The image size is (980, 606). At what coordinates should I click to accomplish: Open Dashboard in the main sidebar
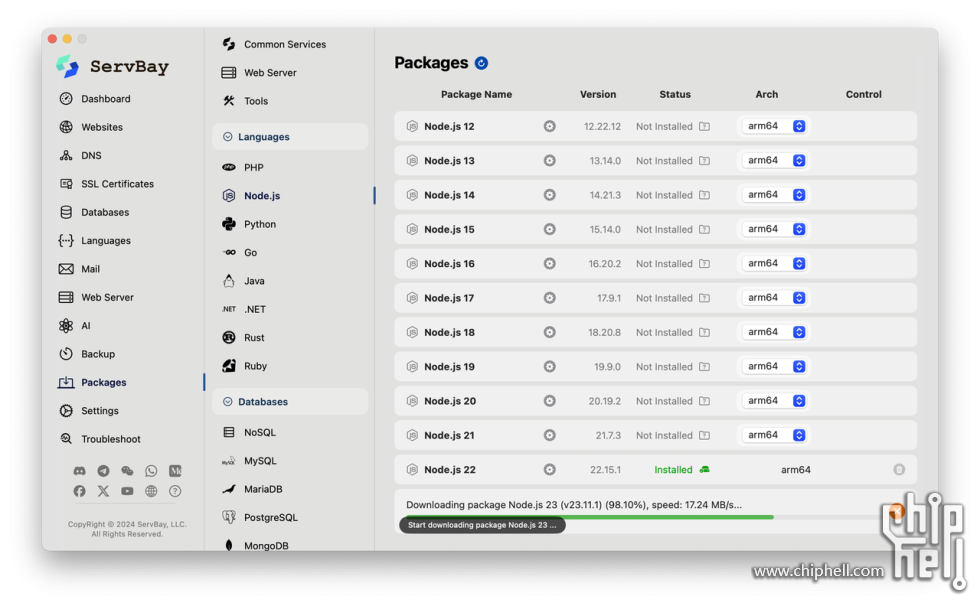point(95,99)
